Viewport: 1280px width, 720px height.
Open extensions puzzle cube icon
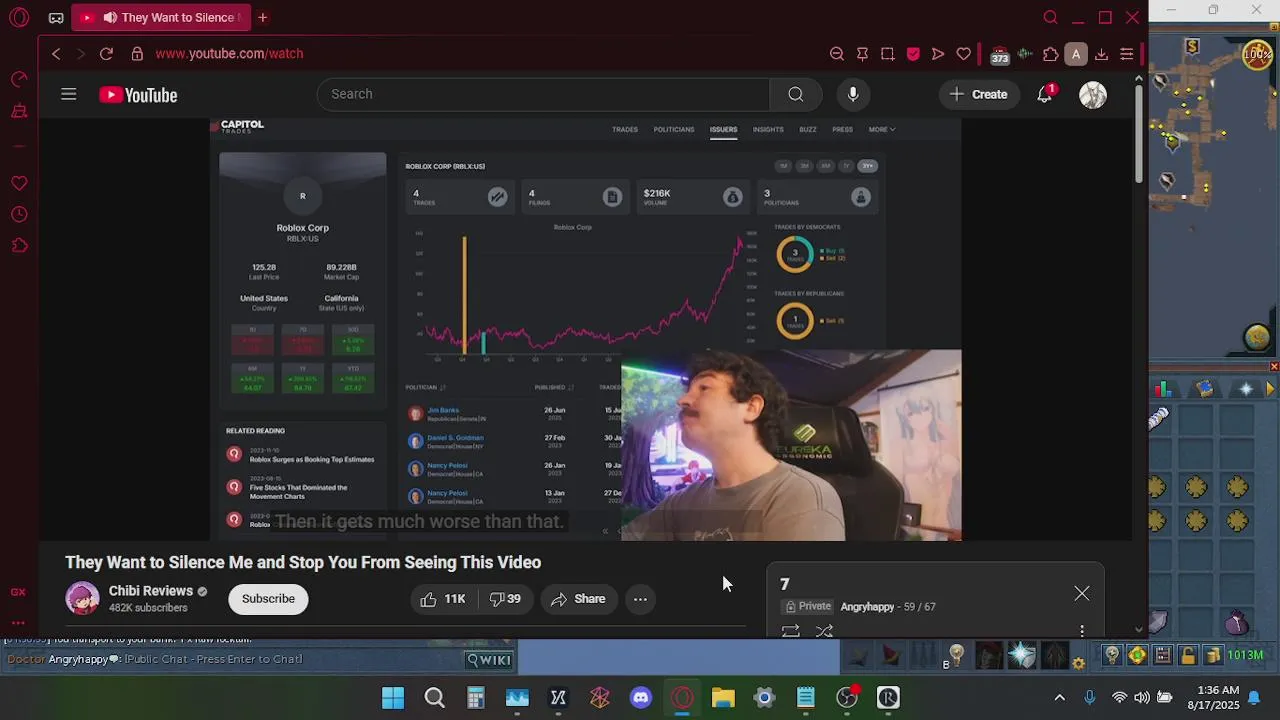1050,54
